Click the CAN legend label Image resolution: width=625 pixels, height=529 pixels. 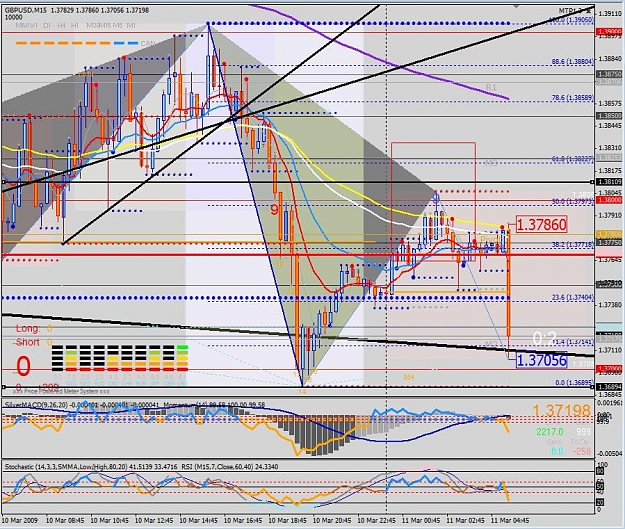[x=147, y=43]
